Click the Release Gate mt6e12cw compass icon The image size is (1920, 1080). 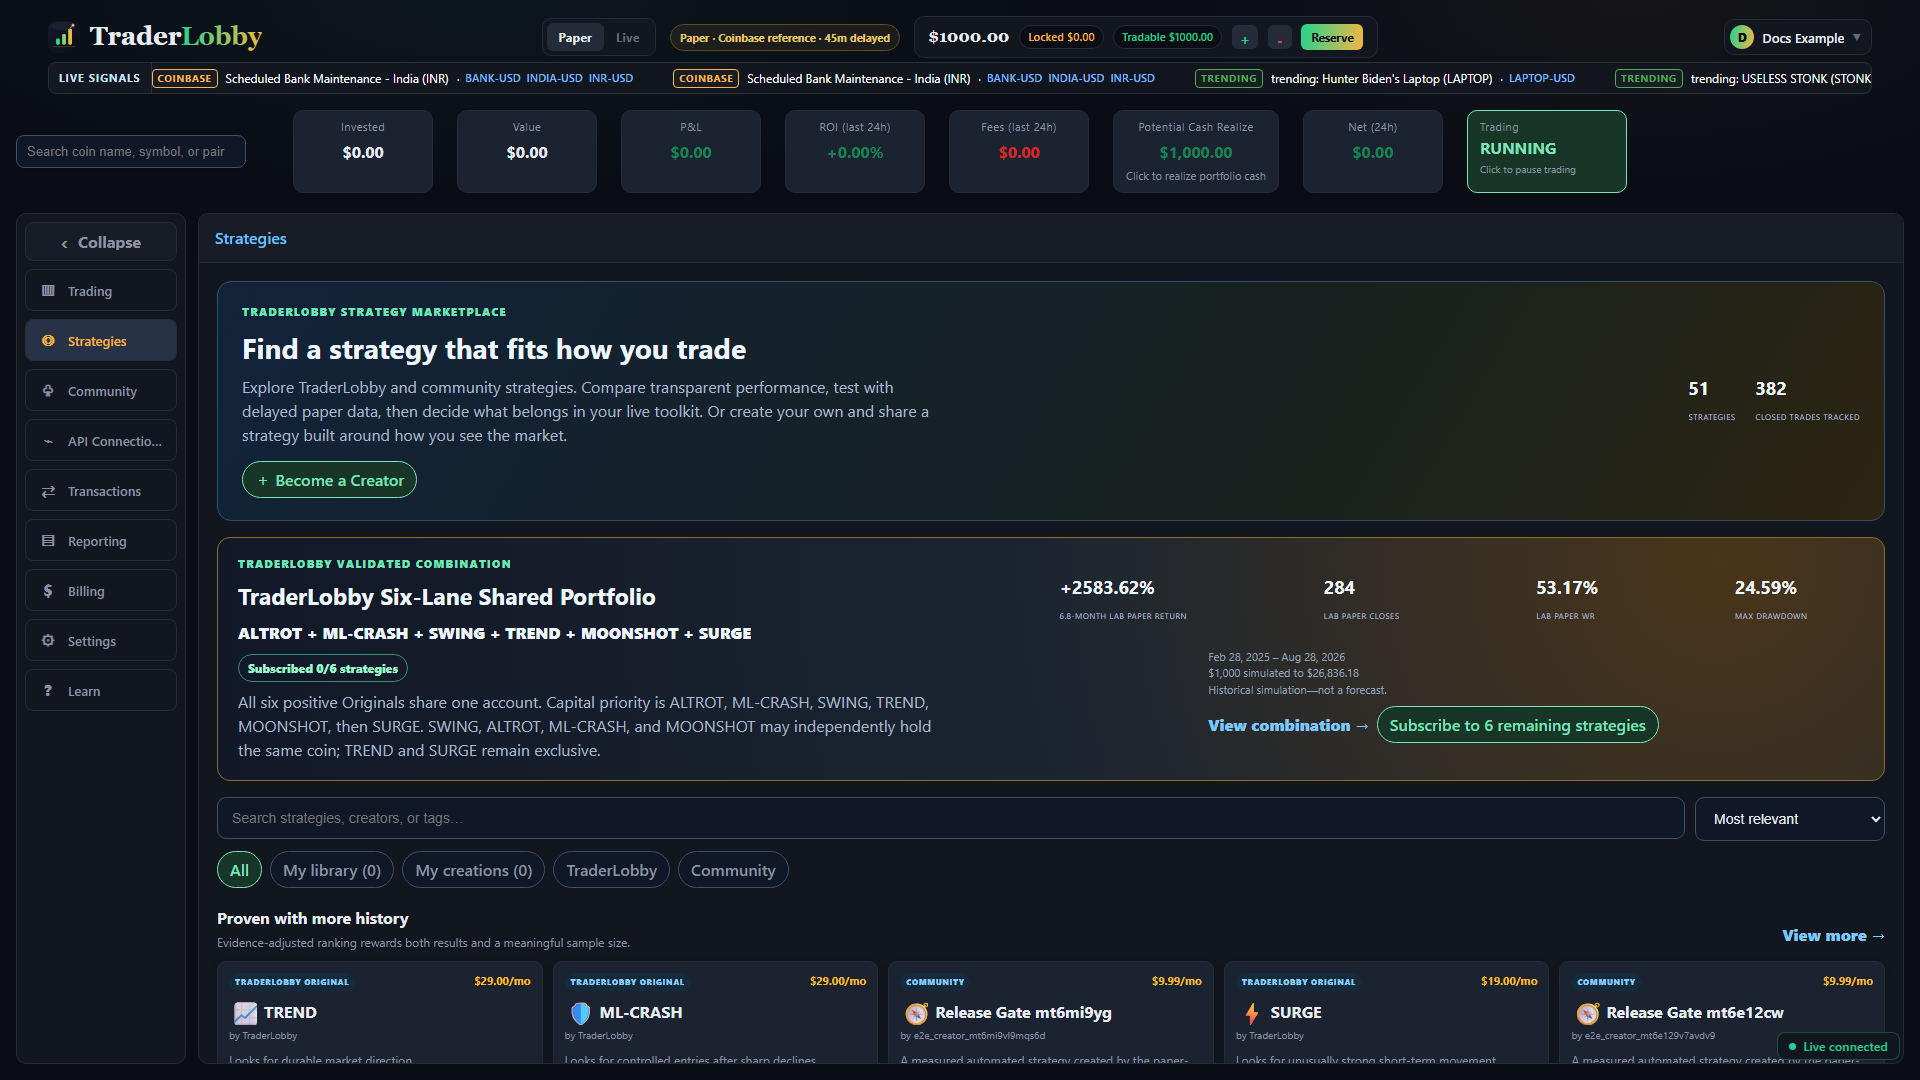pyautogui.click(x=1588, y=1014)
